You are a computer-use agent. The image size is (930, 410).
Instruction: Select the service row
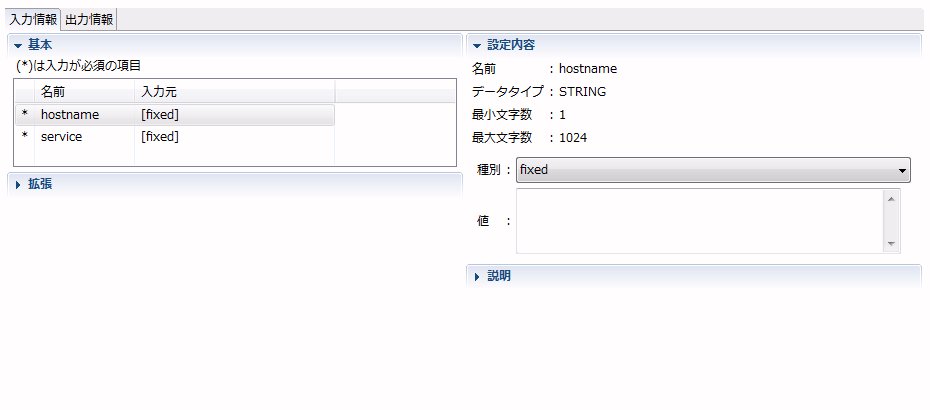click(61, 136)
